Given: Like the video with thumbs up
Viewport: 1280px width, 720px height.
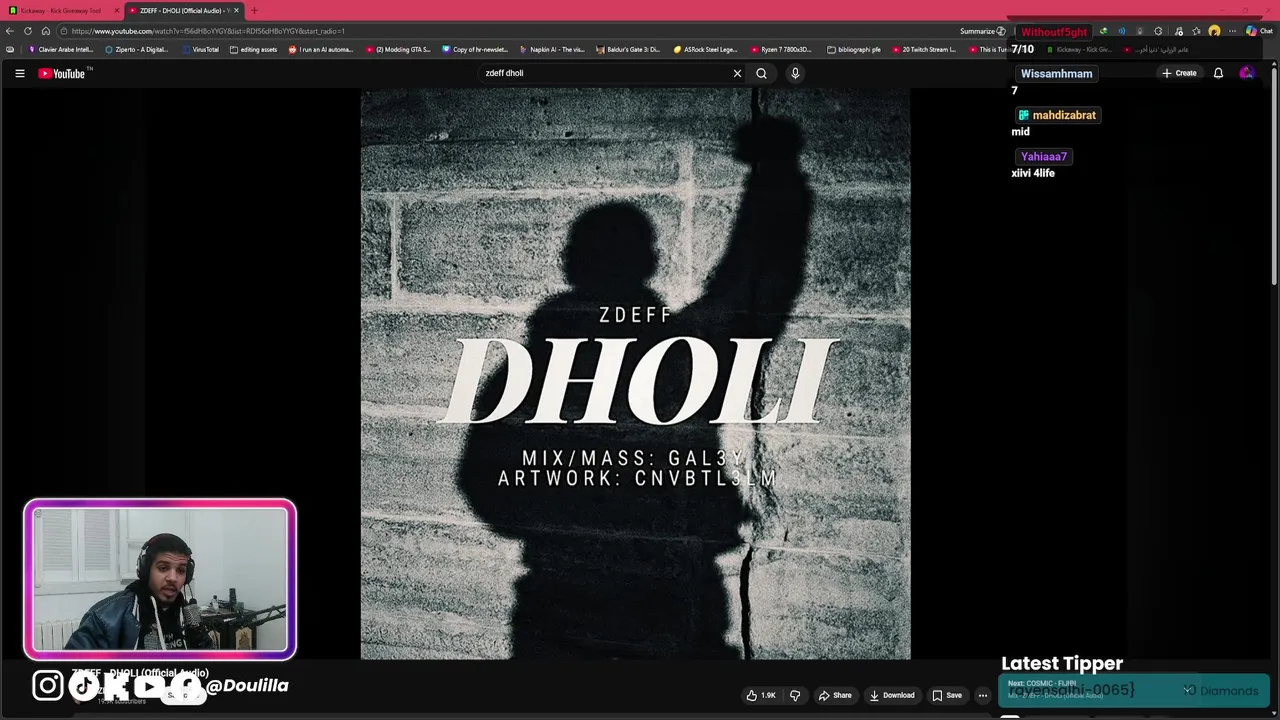Looking at the screenshot, I should tap(761, 695).
